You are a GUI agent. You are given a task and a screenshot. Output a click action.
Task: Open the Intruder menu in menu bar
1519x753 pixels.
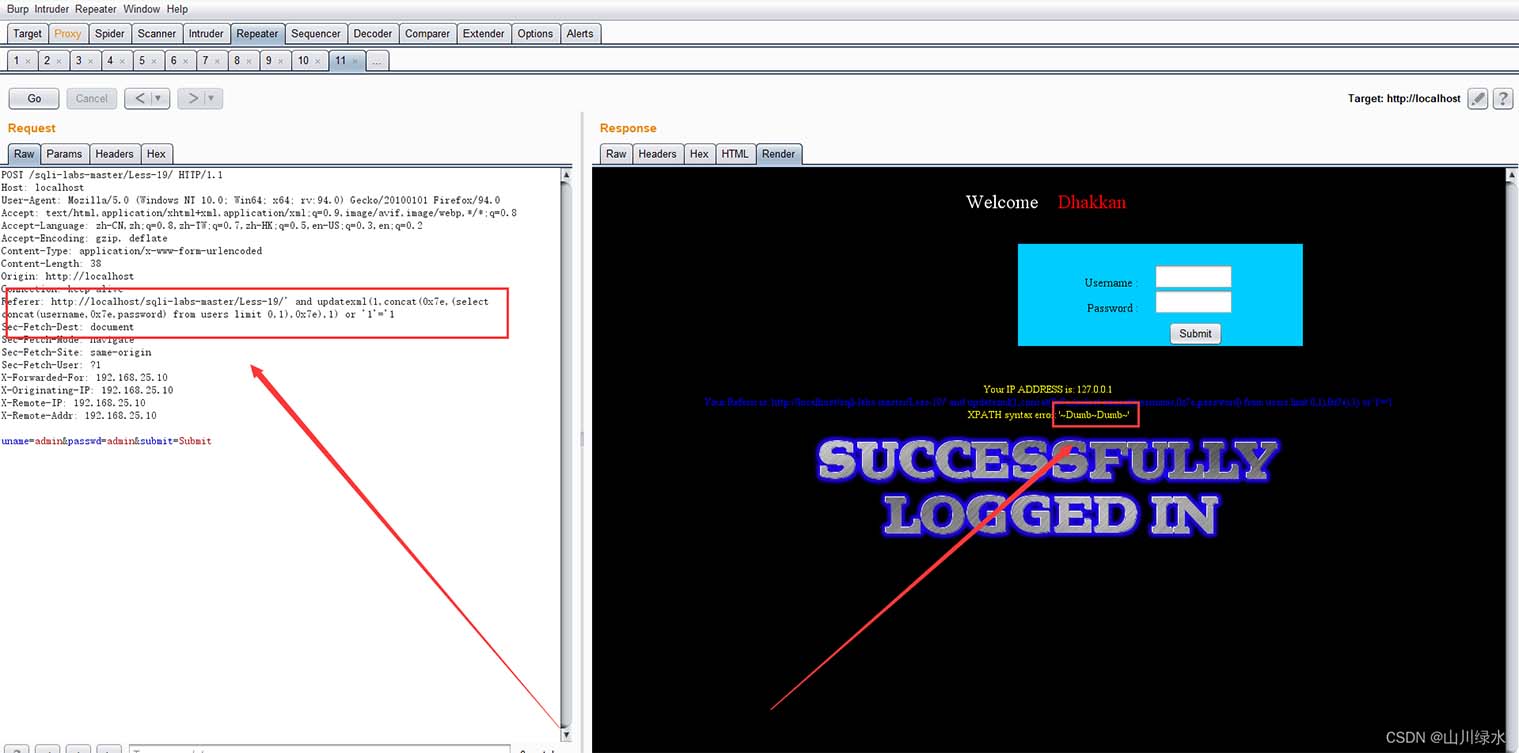(52, 9)
